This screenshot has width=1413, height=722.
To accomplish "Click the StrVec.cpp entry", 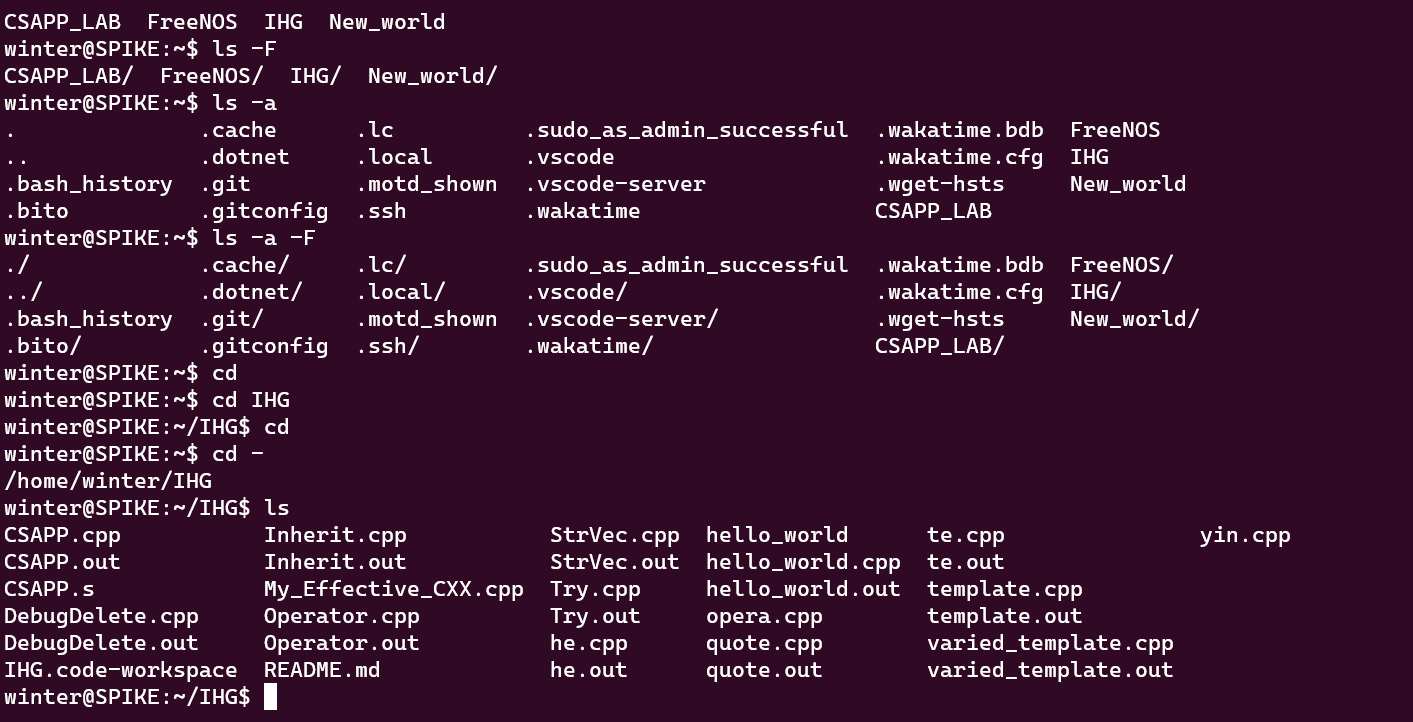I will tap(614, 535).
